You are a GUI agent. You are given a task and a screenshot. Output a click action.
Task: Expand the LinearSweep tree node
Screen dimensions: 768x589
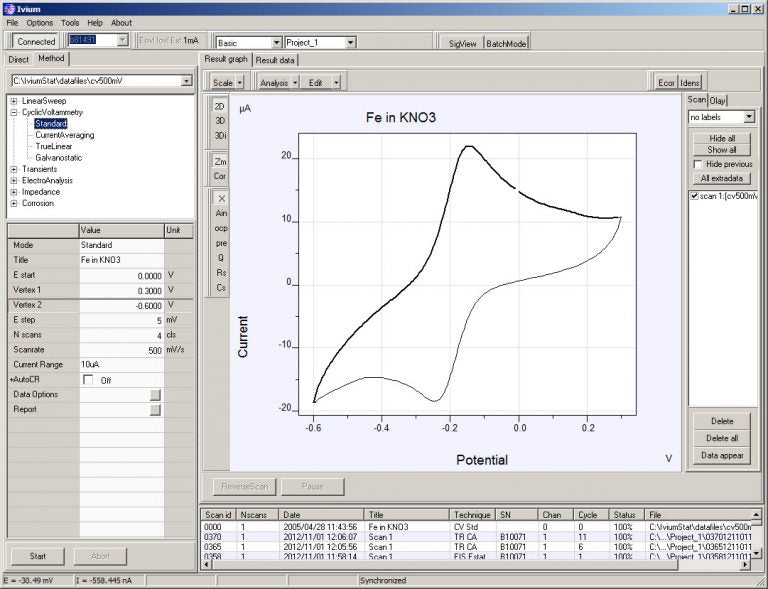(13, 101)
